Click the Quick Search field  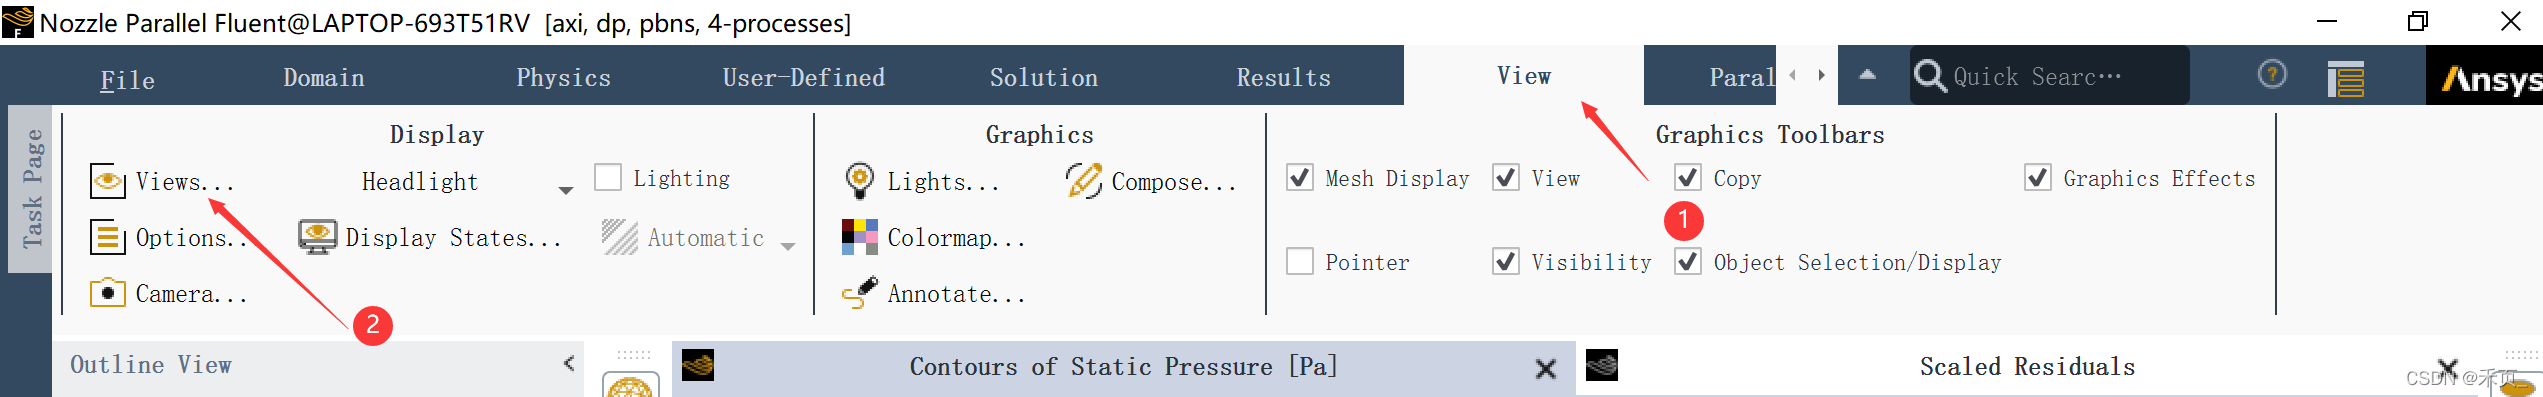click(x=2050, y=76)
